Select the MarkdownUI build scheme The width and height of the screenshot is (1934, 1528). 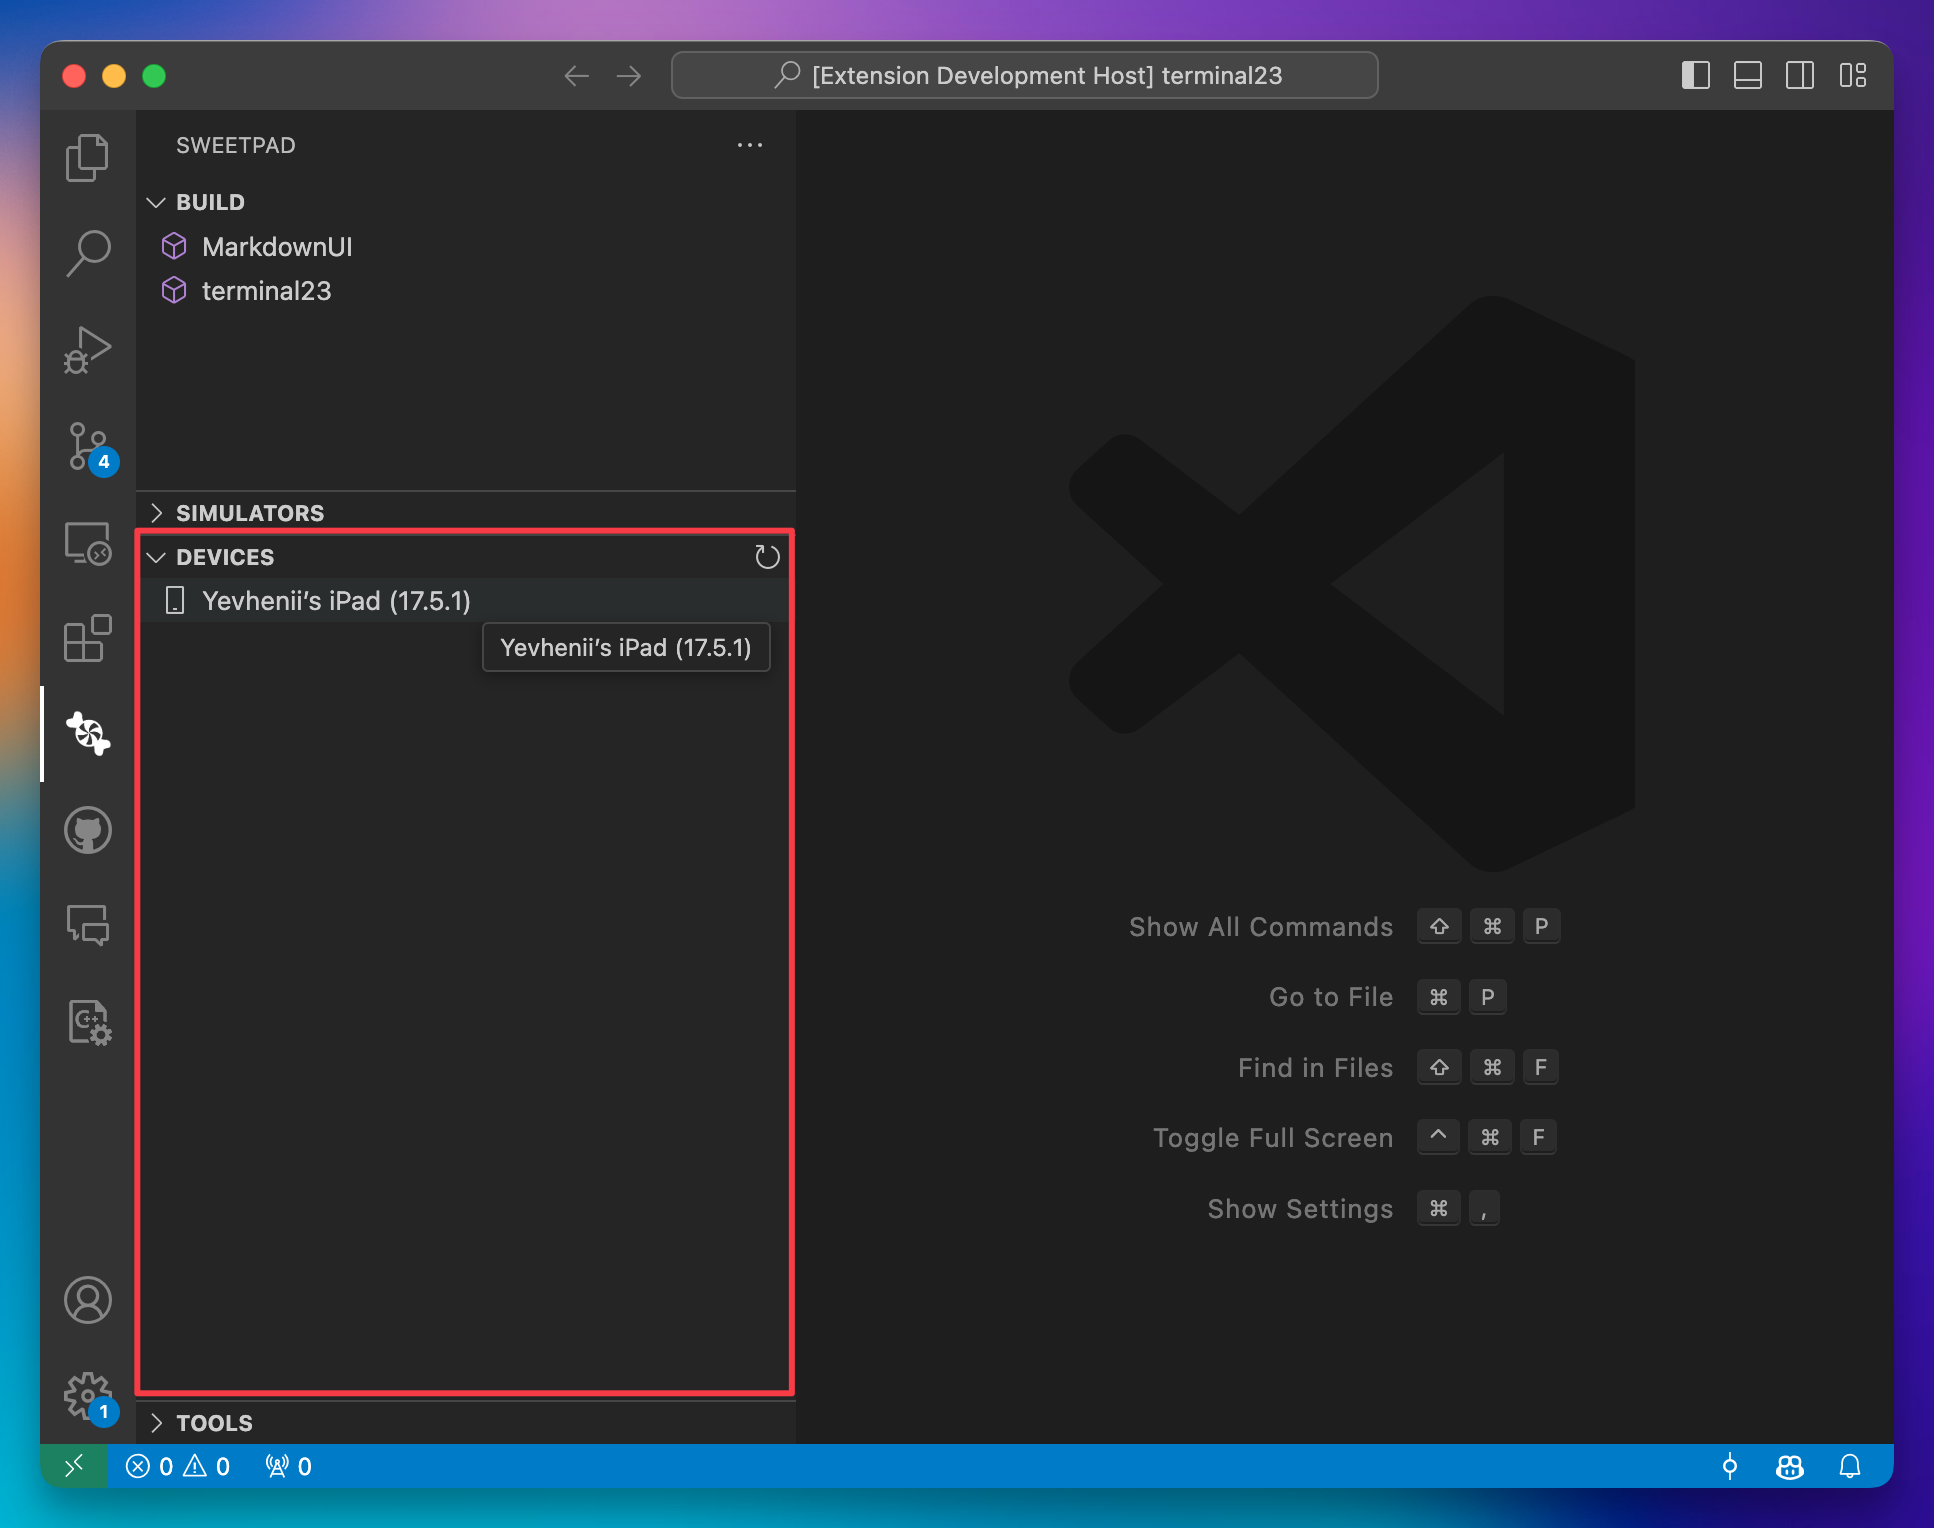coord(277,247)
